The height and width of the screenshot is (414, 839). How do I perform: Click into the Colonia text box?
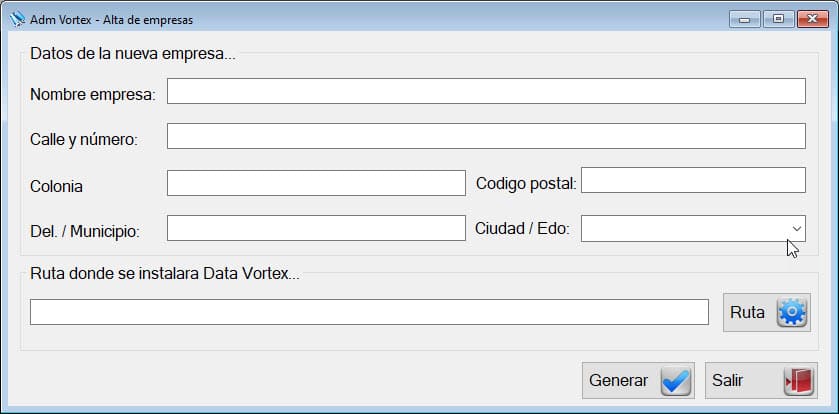[316, 183]
